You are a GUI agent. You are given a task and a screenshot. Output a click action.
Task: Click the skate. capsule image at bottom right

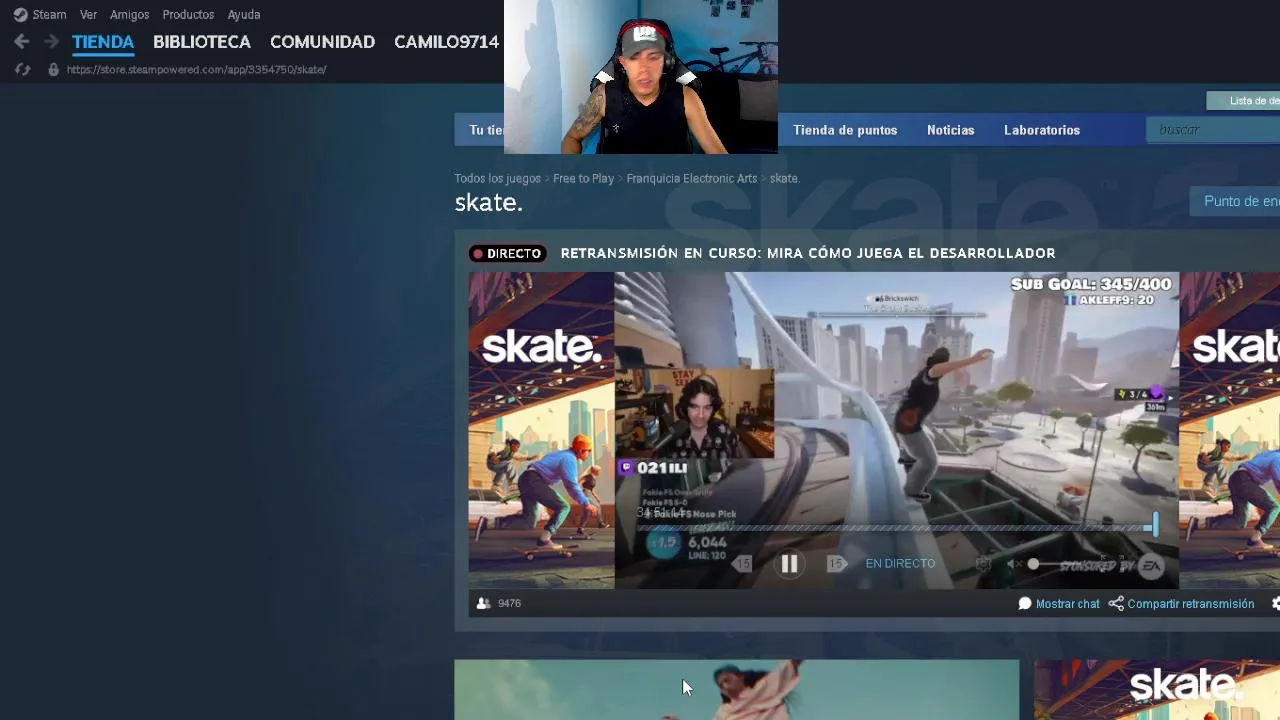[1157, 690]
